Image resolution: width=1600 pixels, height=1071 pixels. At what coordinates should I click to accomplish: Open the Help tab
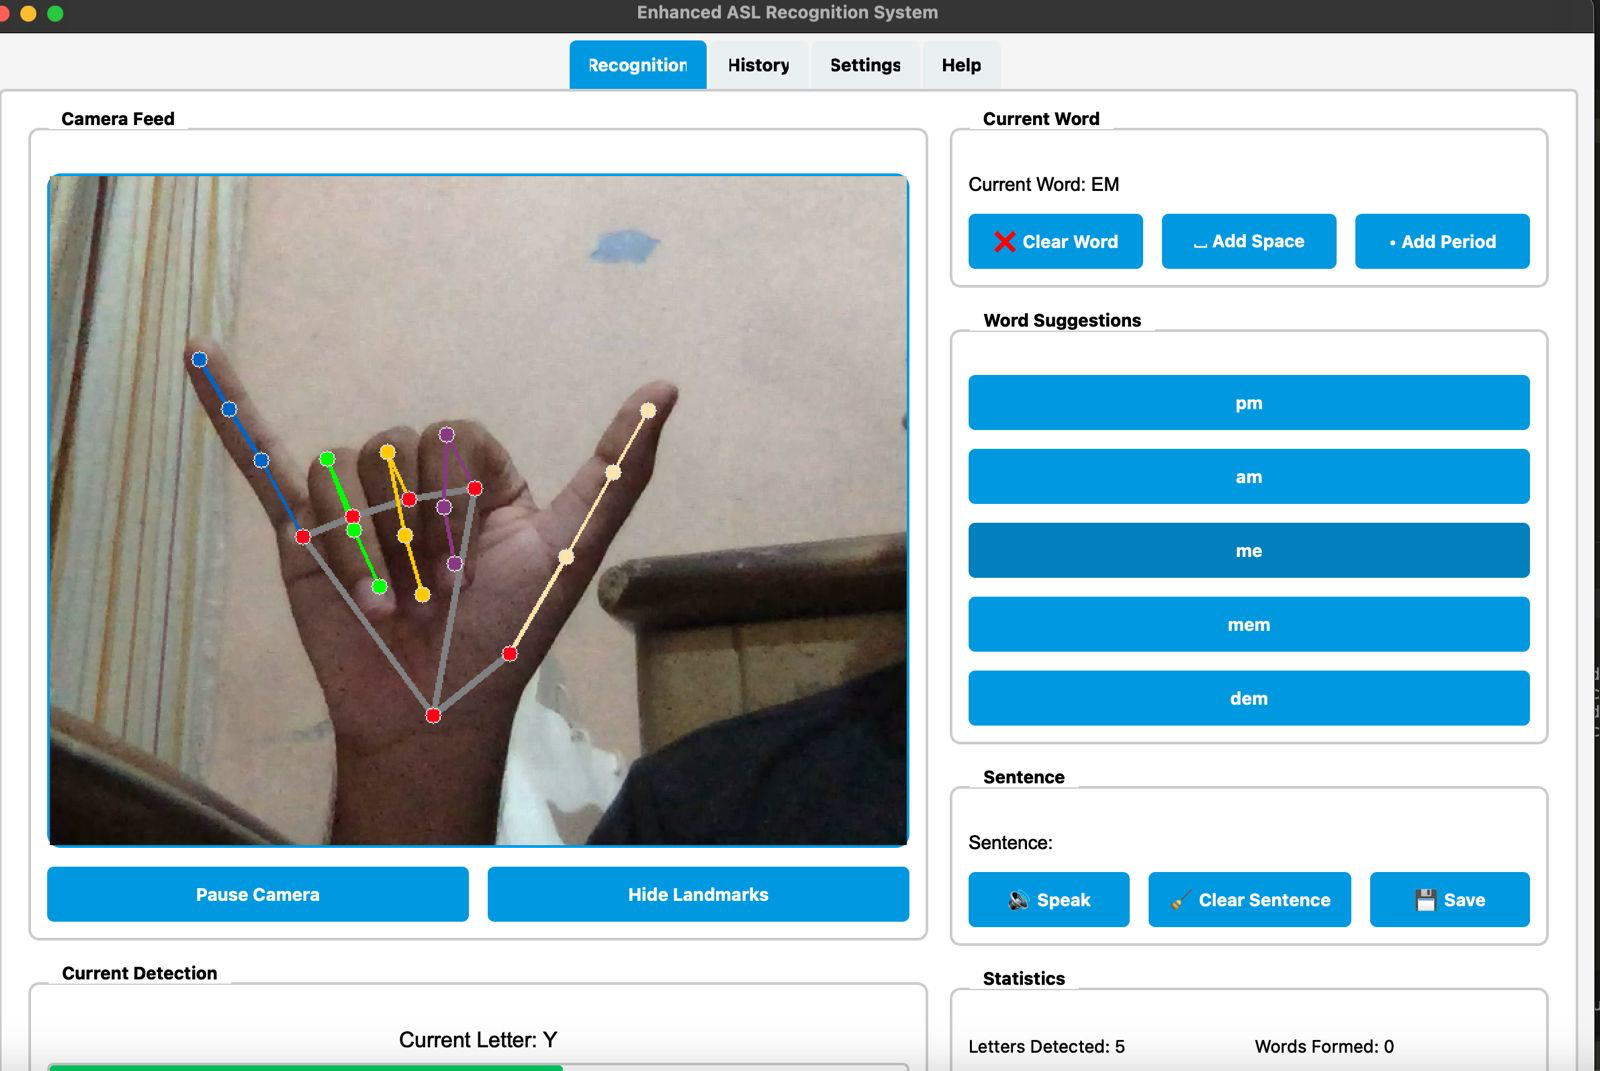click(x=961, y=65)
